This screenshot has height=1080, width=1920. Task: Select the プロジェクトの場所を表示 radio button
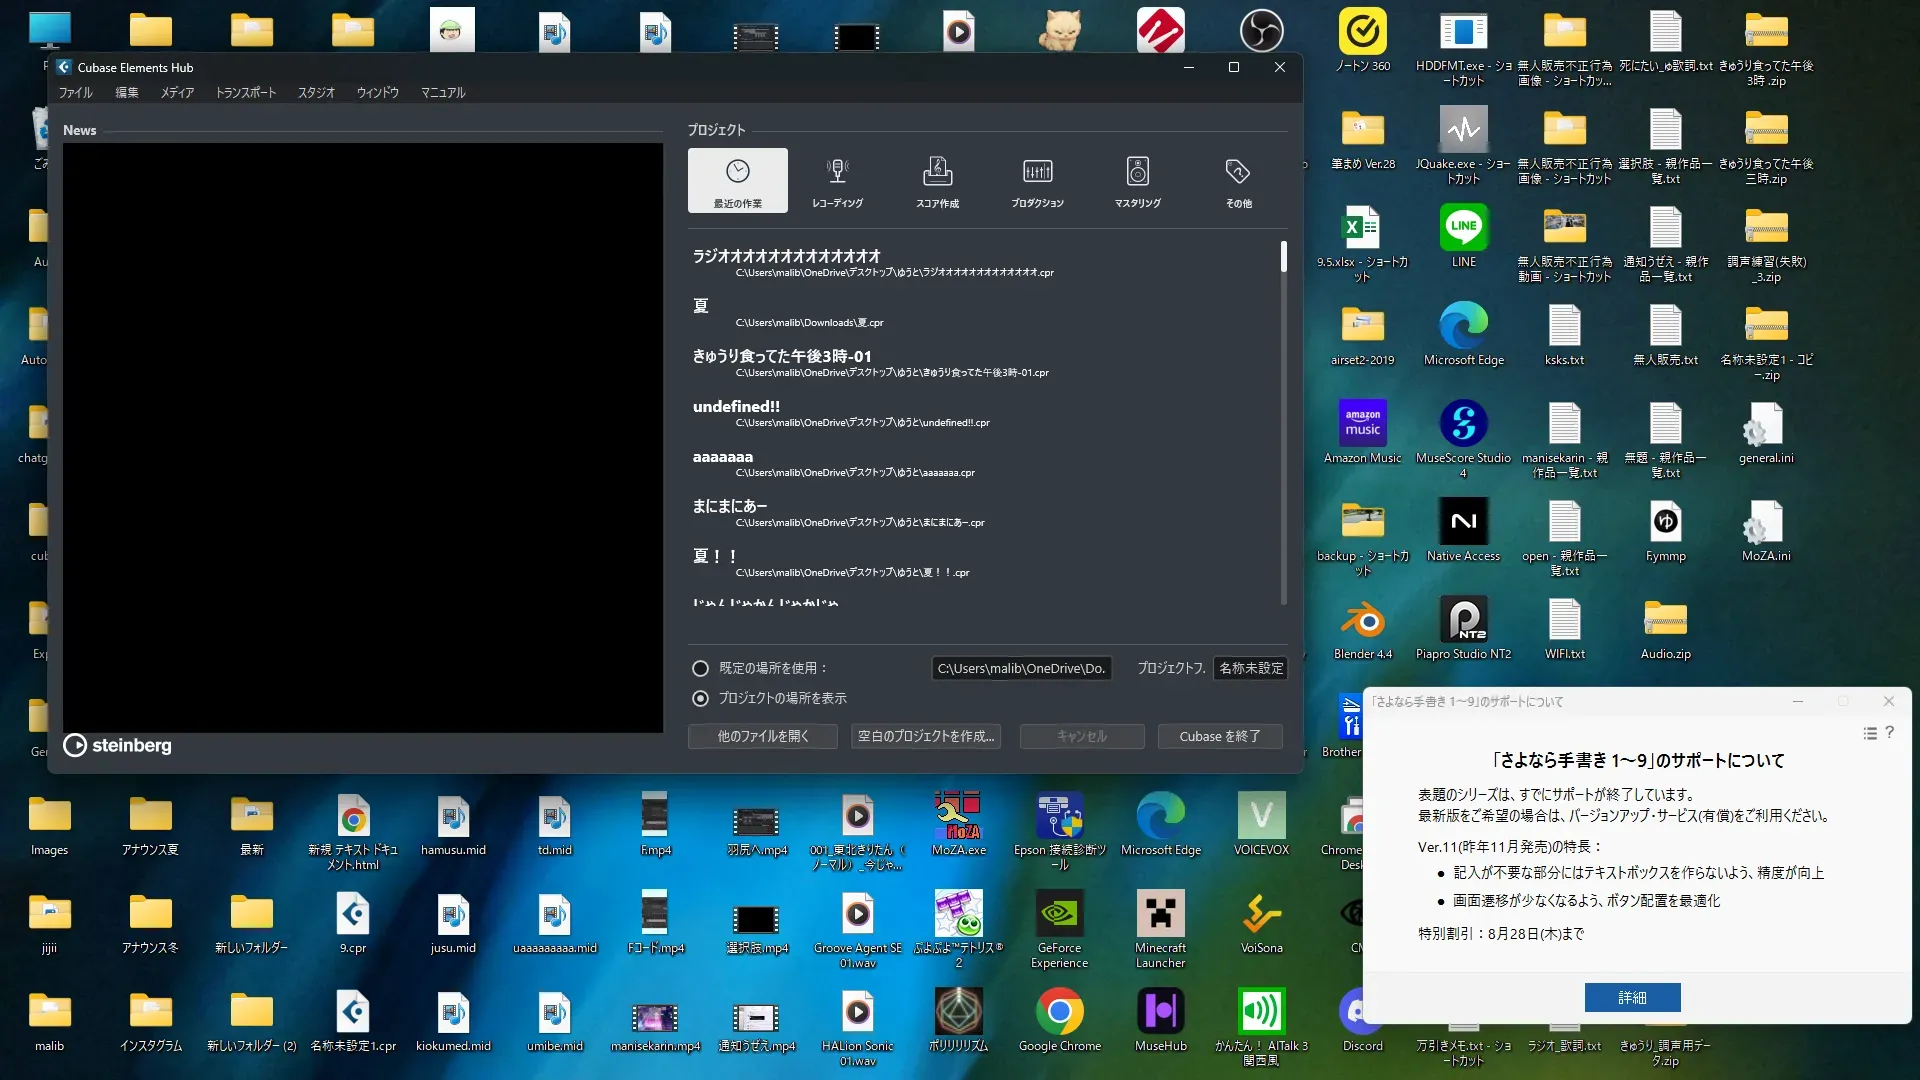point(700,698)
